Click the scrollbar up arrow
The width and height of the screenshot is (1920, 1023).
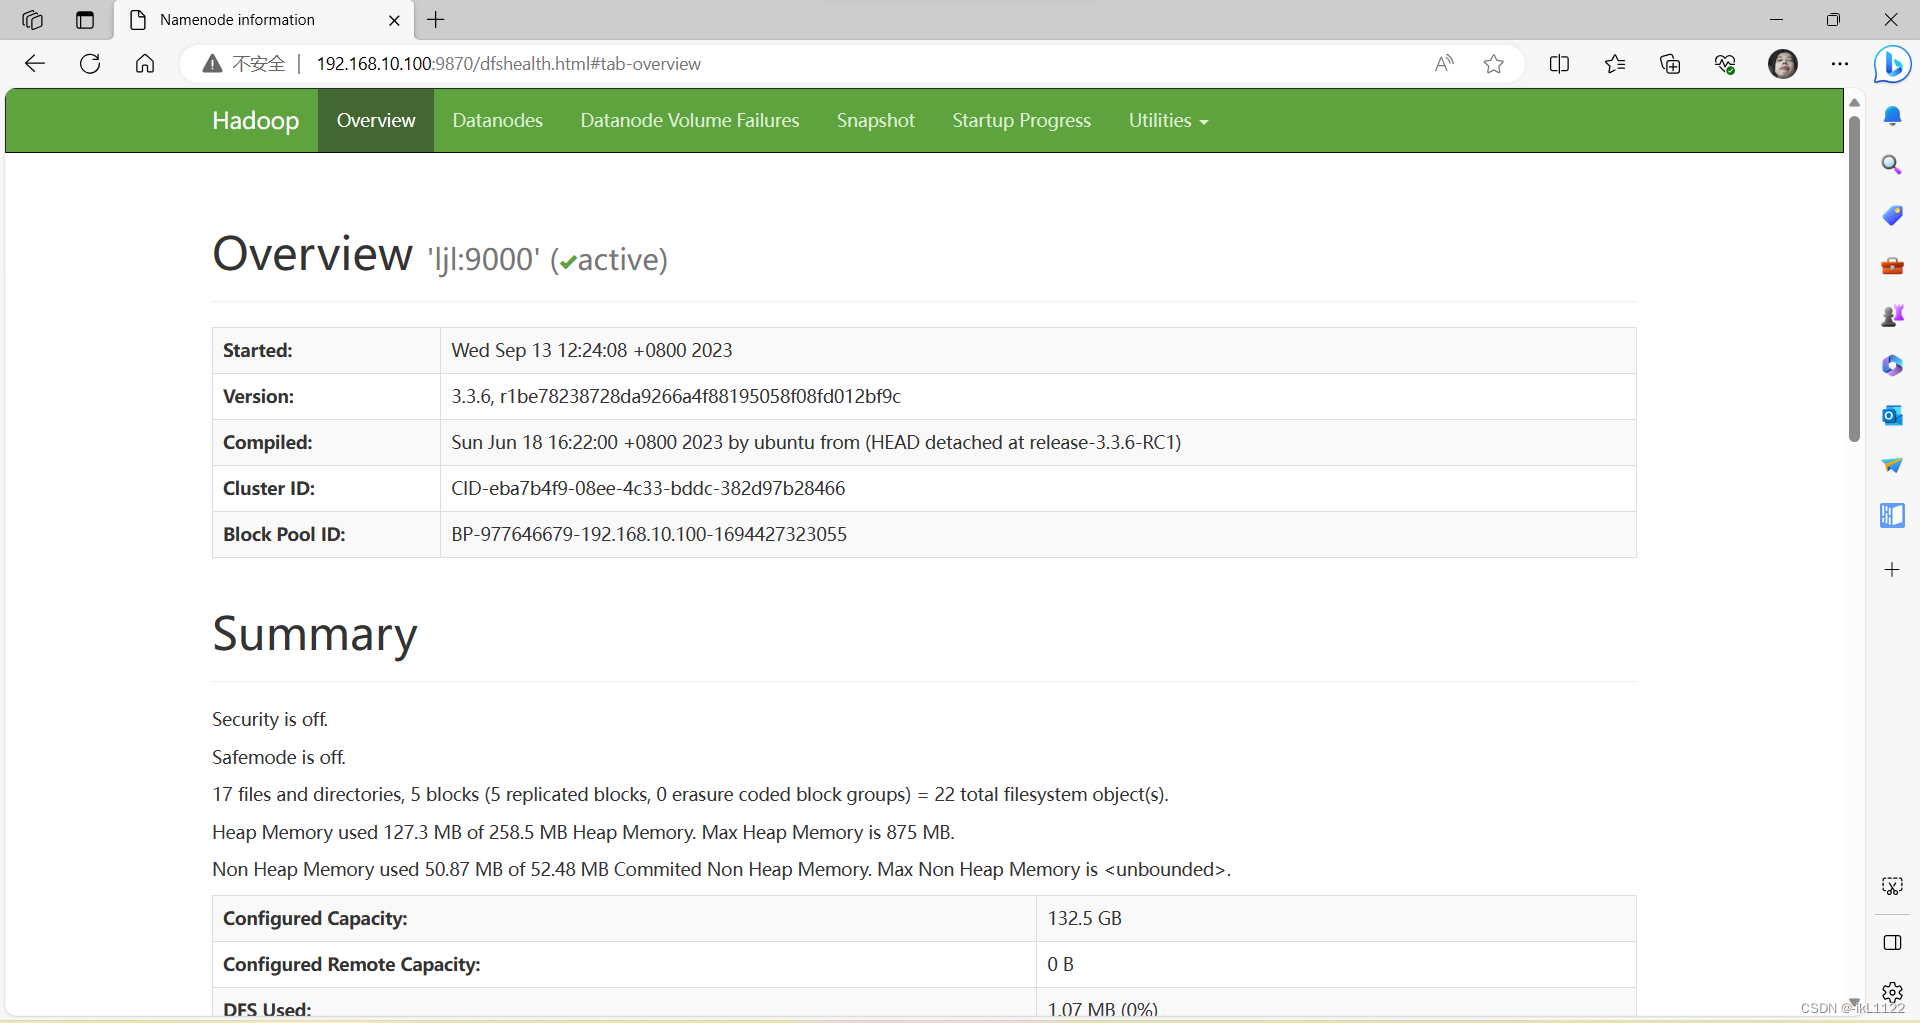click(1854, 102)
